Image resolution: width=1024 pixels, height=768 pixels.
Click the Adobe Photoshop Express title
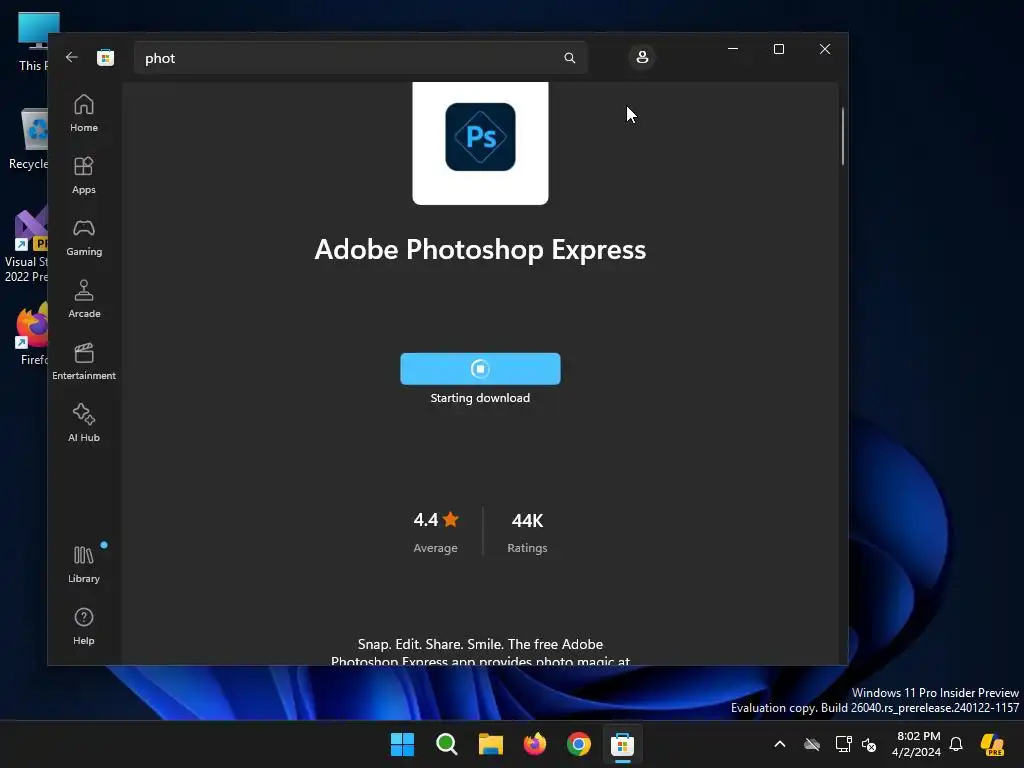(480, 249)
